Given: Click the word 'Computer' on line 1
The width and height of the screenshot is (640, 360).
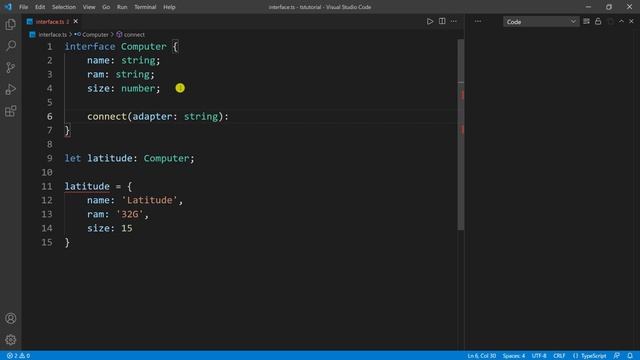Looking at the screenshot, I should pyautogui.click(x=143, y=47).
